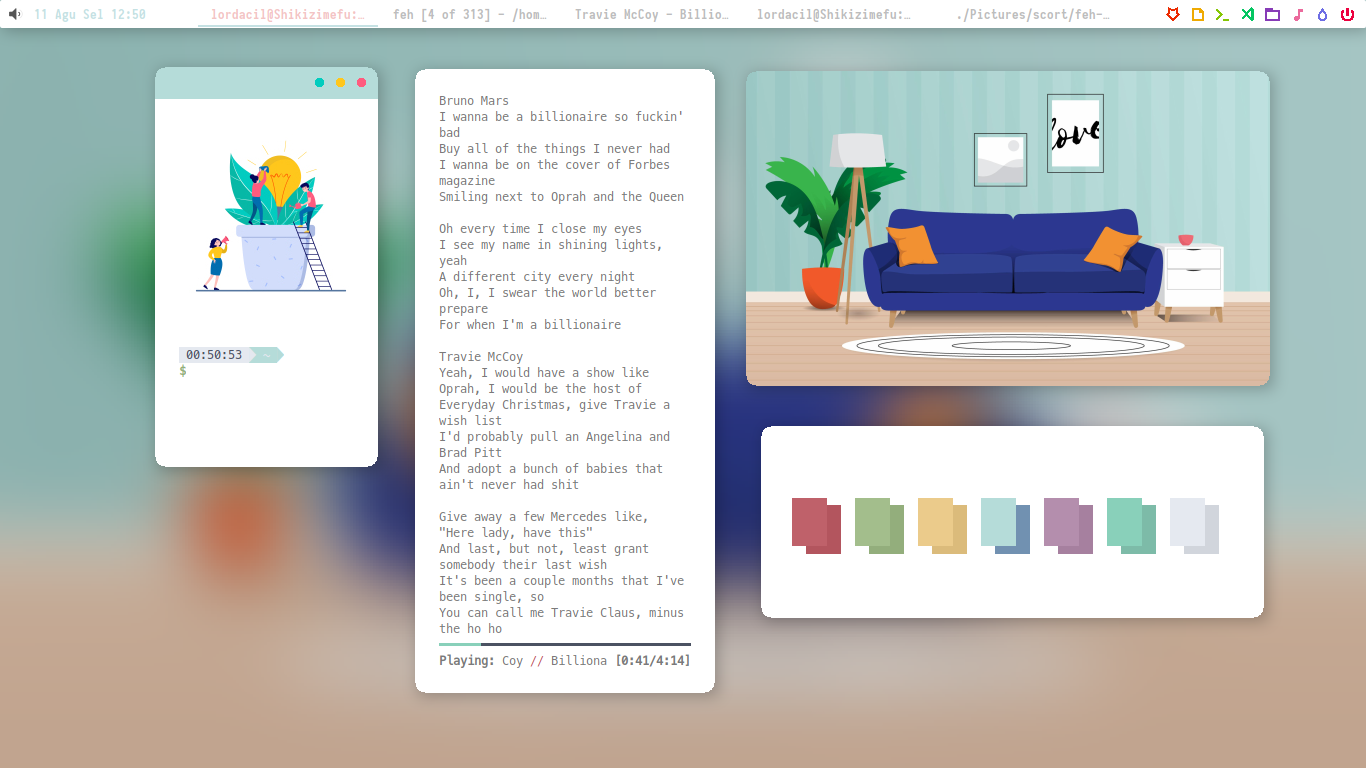Click the '~' directory segment in prompt
The height and width of the screenshot is (768, 1366).
(267, 355)
